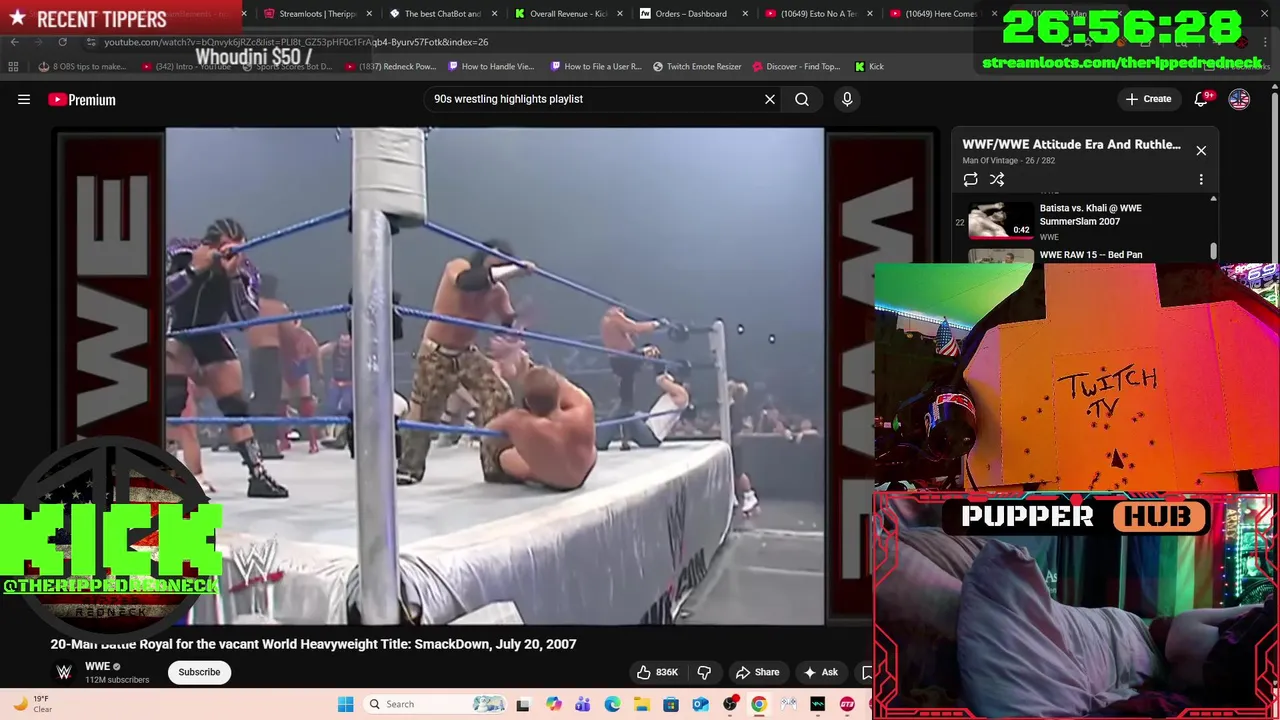Open YouTube notifications bell
Screen dimensions: 1280x720
(x=1202, y=99)
